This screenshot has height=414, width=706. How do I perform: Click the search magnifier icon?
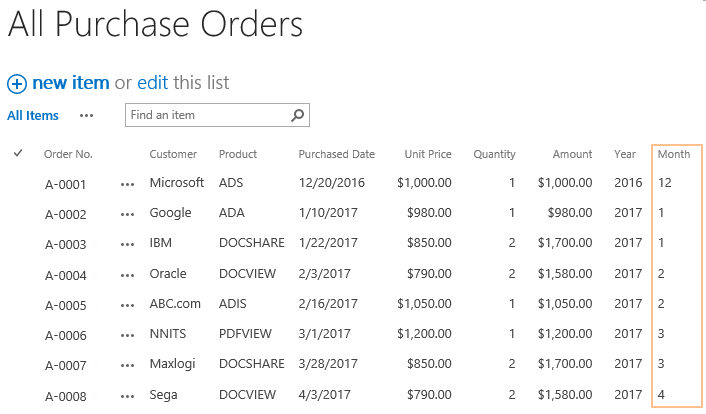297,115
